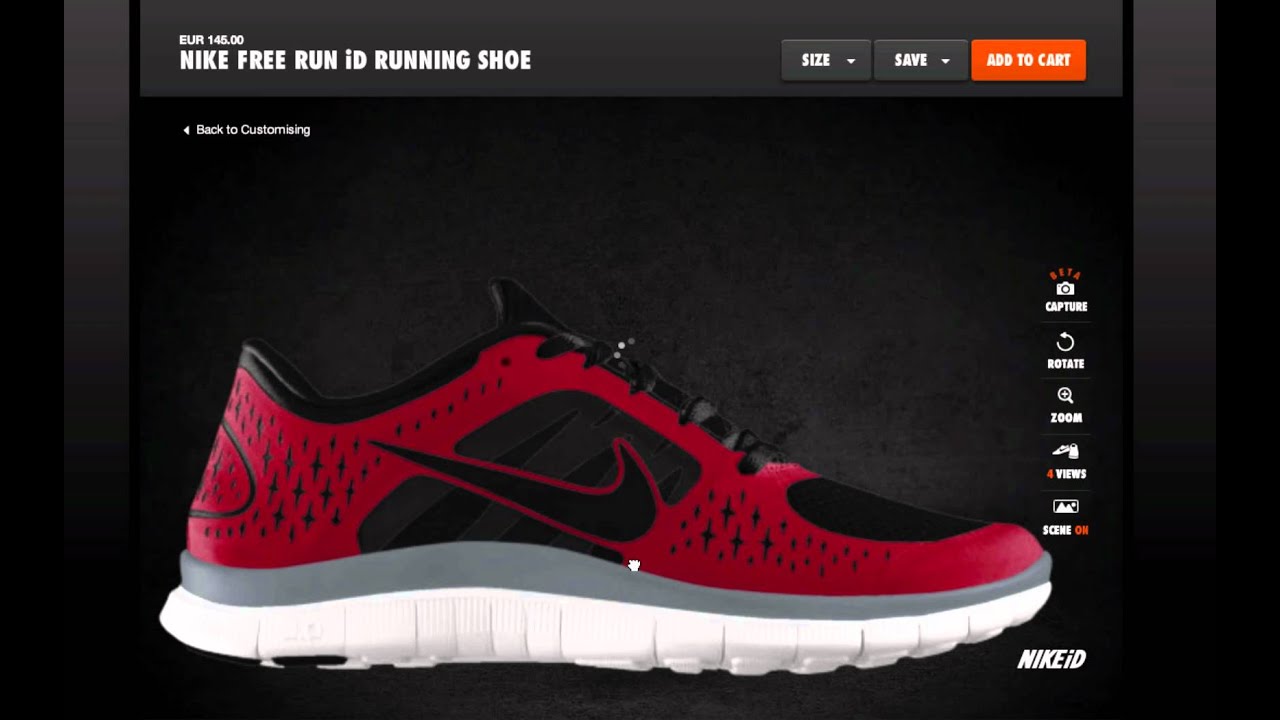Click the NIKEiD logo
The height and width of the screenshot is (720, 1280).
(x=1051, y=659)
